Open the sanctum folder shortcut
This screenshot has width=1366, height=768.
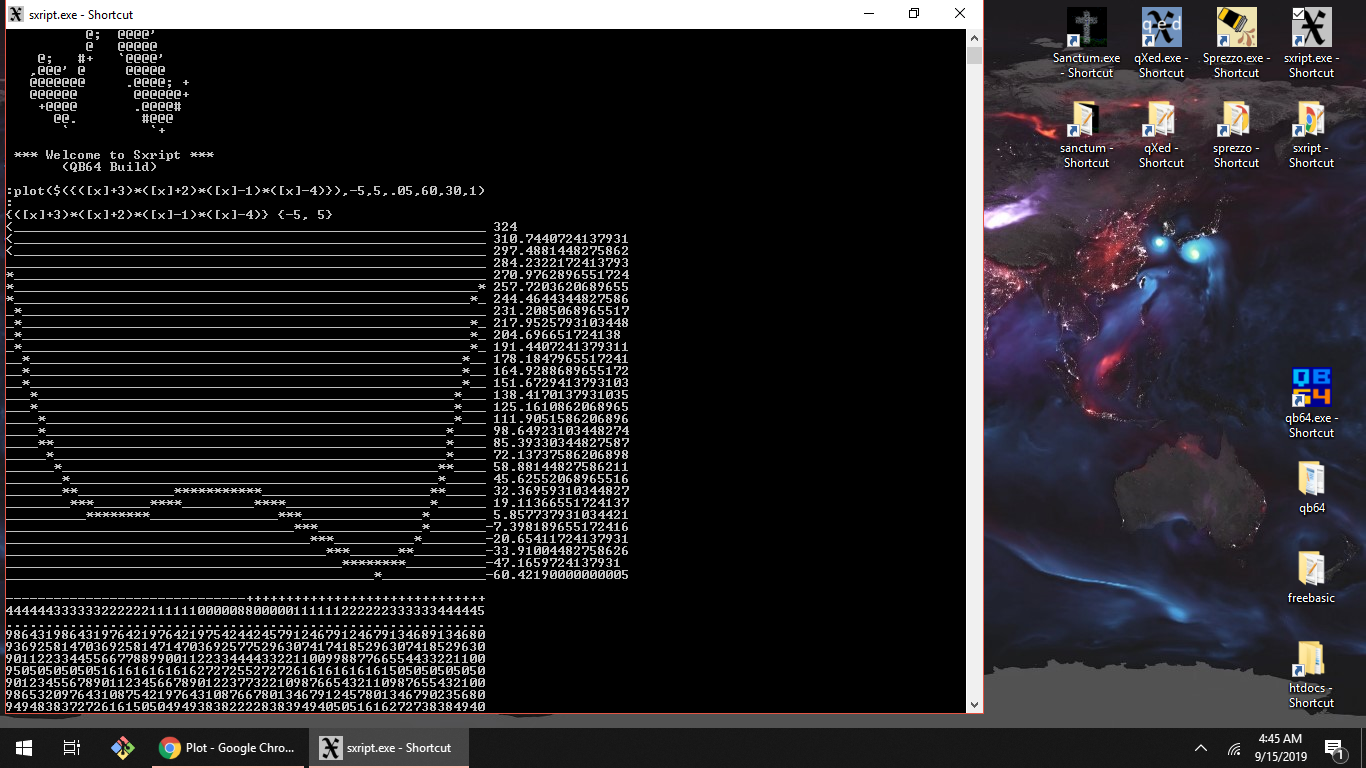click(1086, 120)
